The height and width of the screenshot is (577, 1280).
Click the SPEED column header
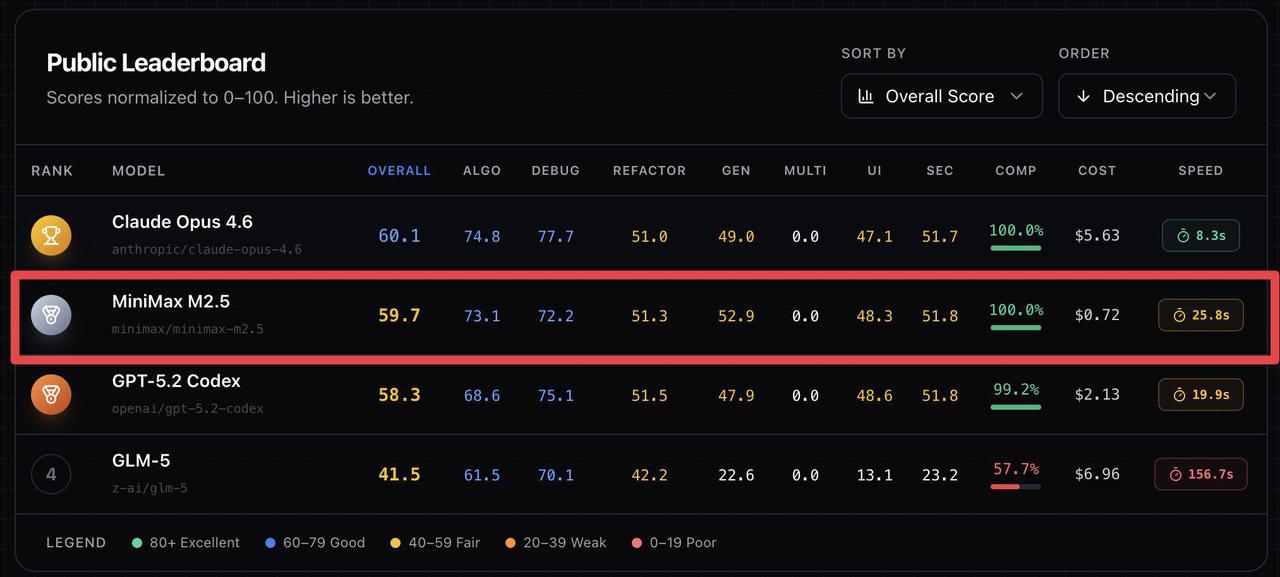tap(1200, 171)
